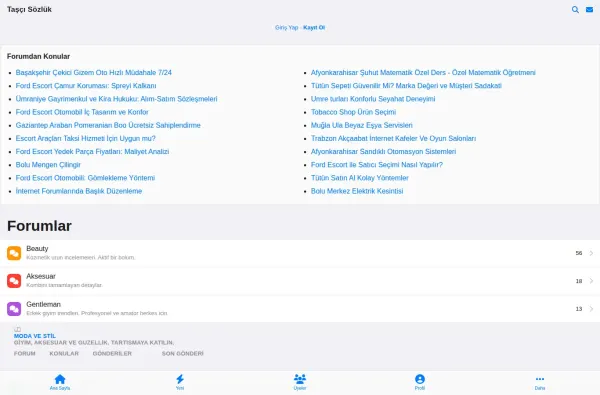600x395 pixels.
Task: Click the red Aksesuar forum icon
Action: click(14, 281)
